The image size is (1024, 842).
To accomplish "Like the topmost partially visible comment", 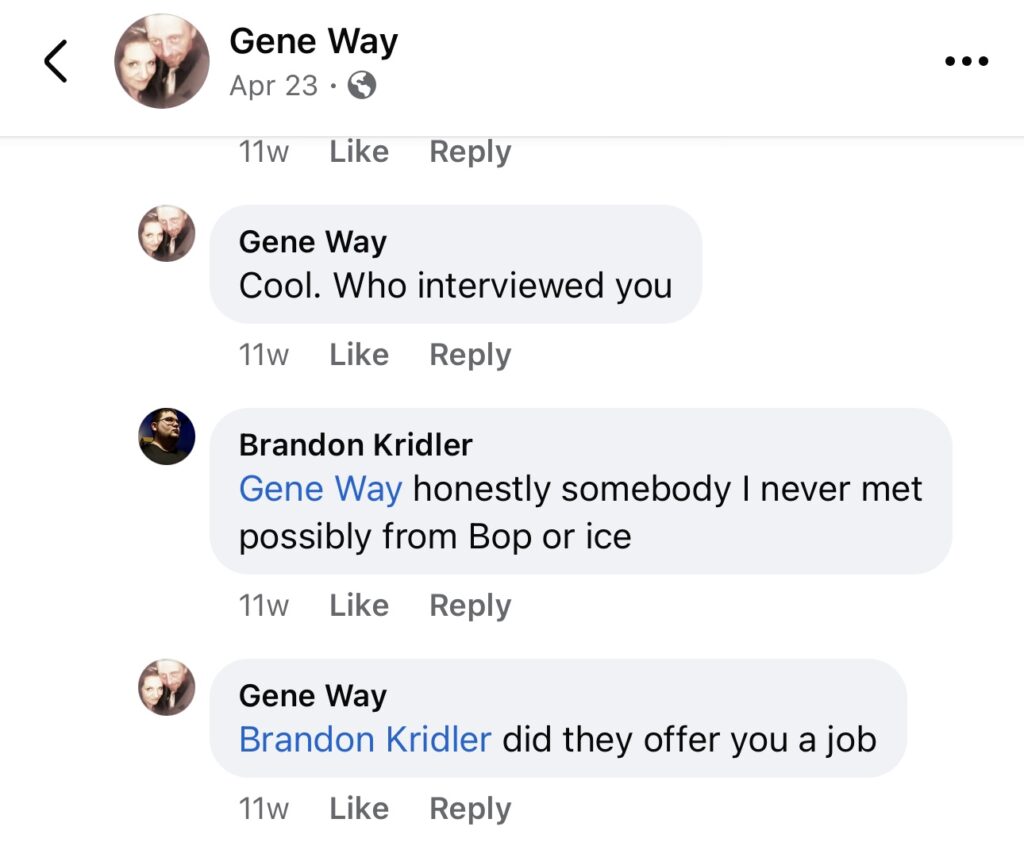I will click(x=358, y=152).
